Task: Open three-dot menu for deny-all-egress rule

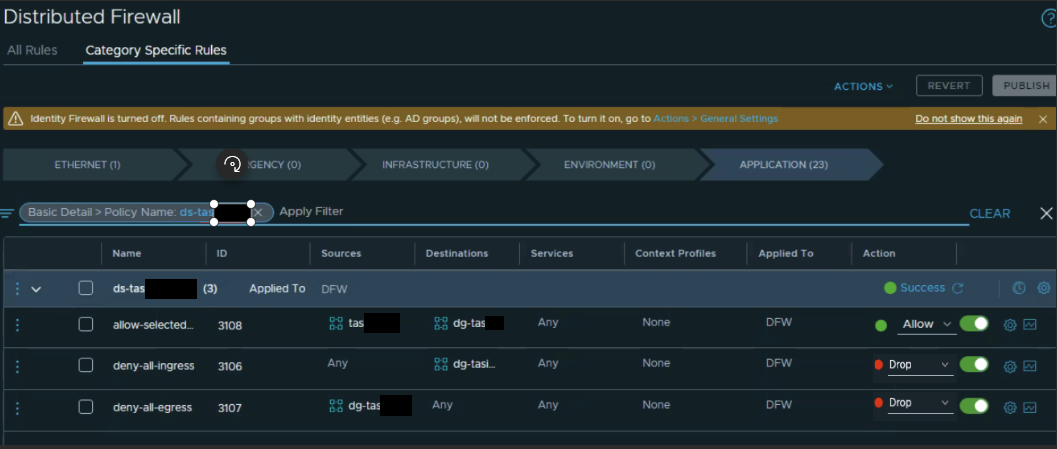Action: (17, 407)
